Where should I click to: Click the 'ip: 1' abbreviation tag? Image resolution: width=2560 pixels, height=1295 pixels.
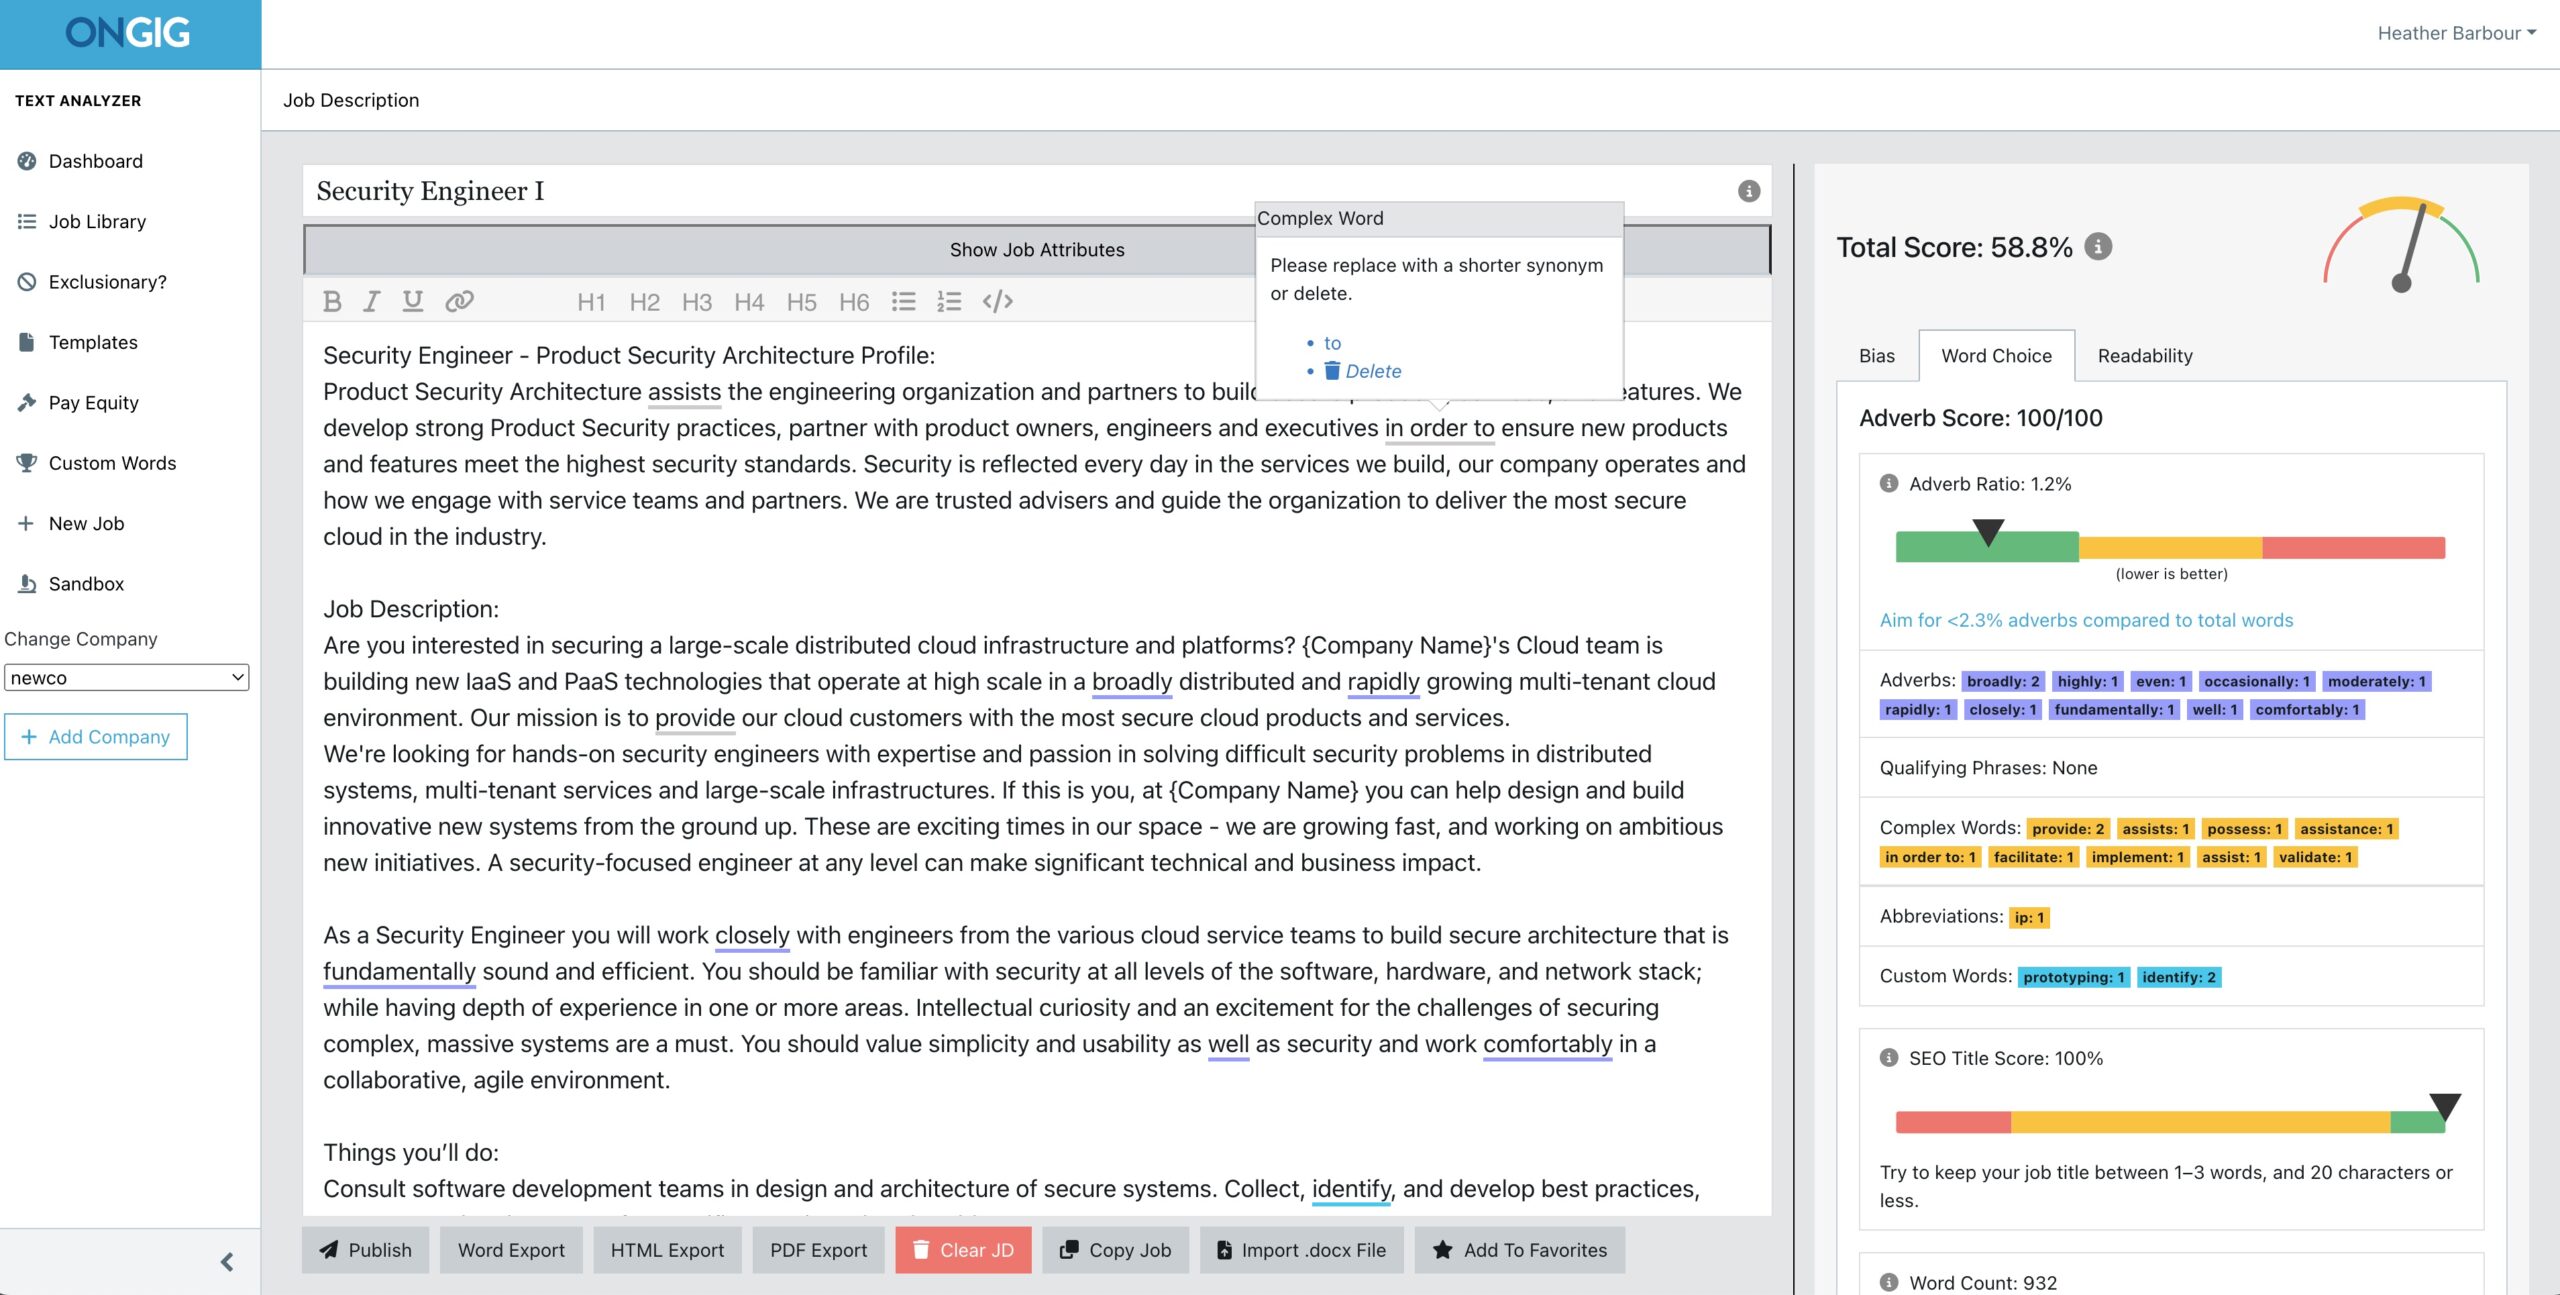[x=2029, y=917]
